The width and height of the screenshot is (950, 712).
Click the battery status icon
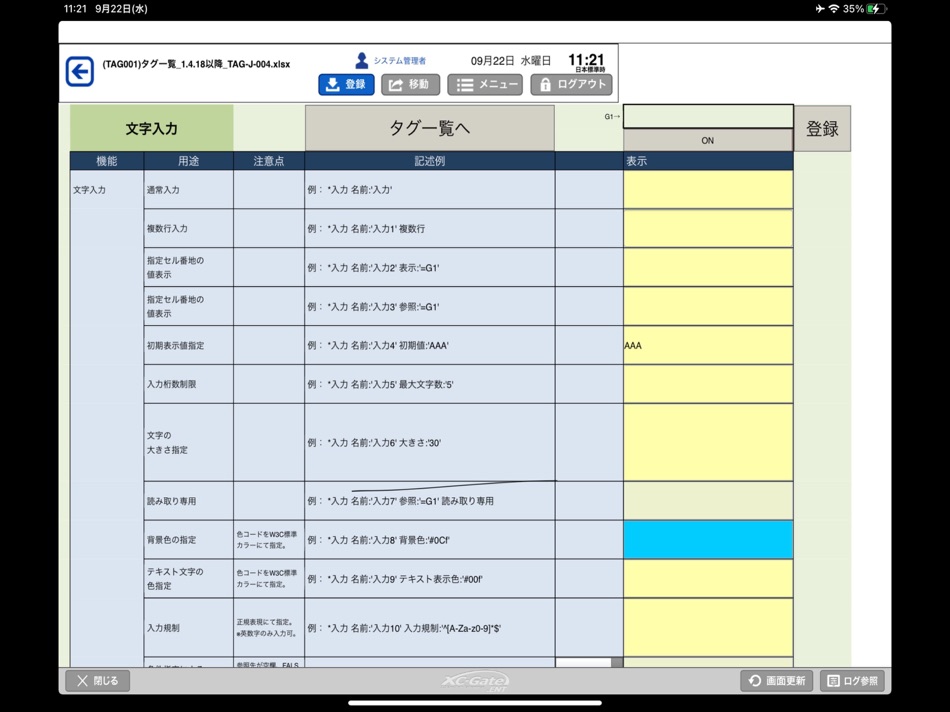click(877, 8)
